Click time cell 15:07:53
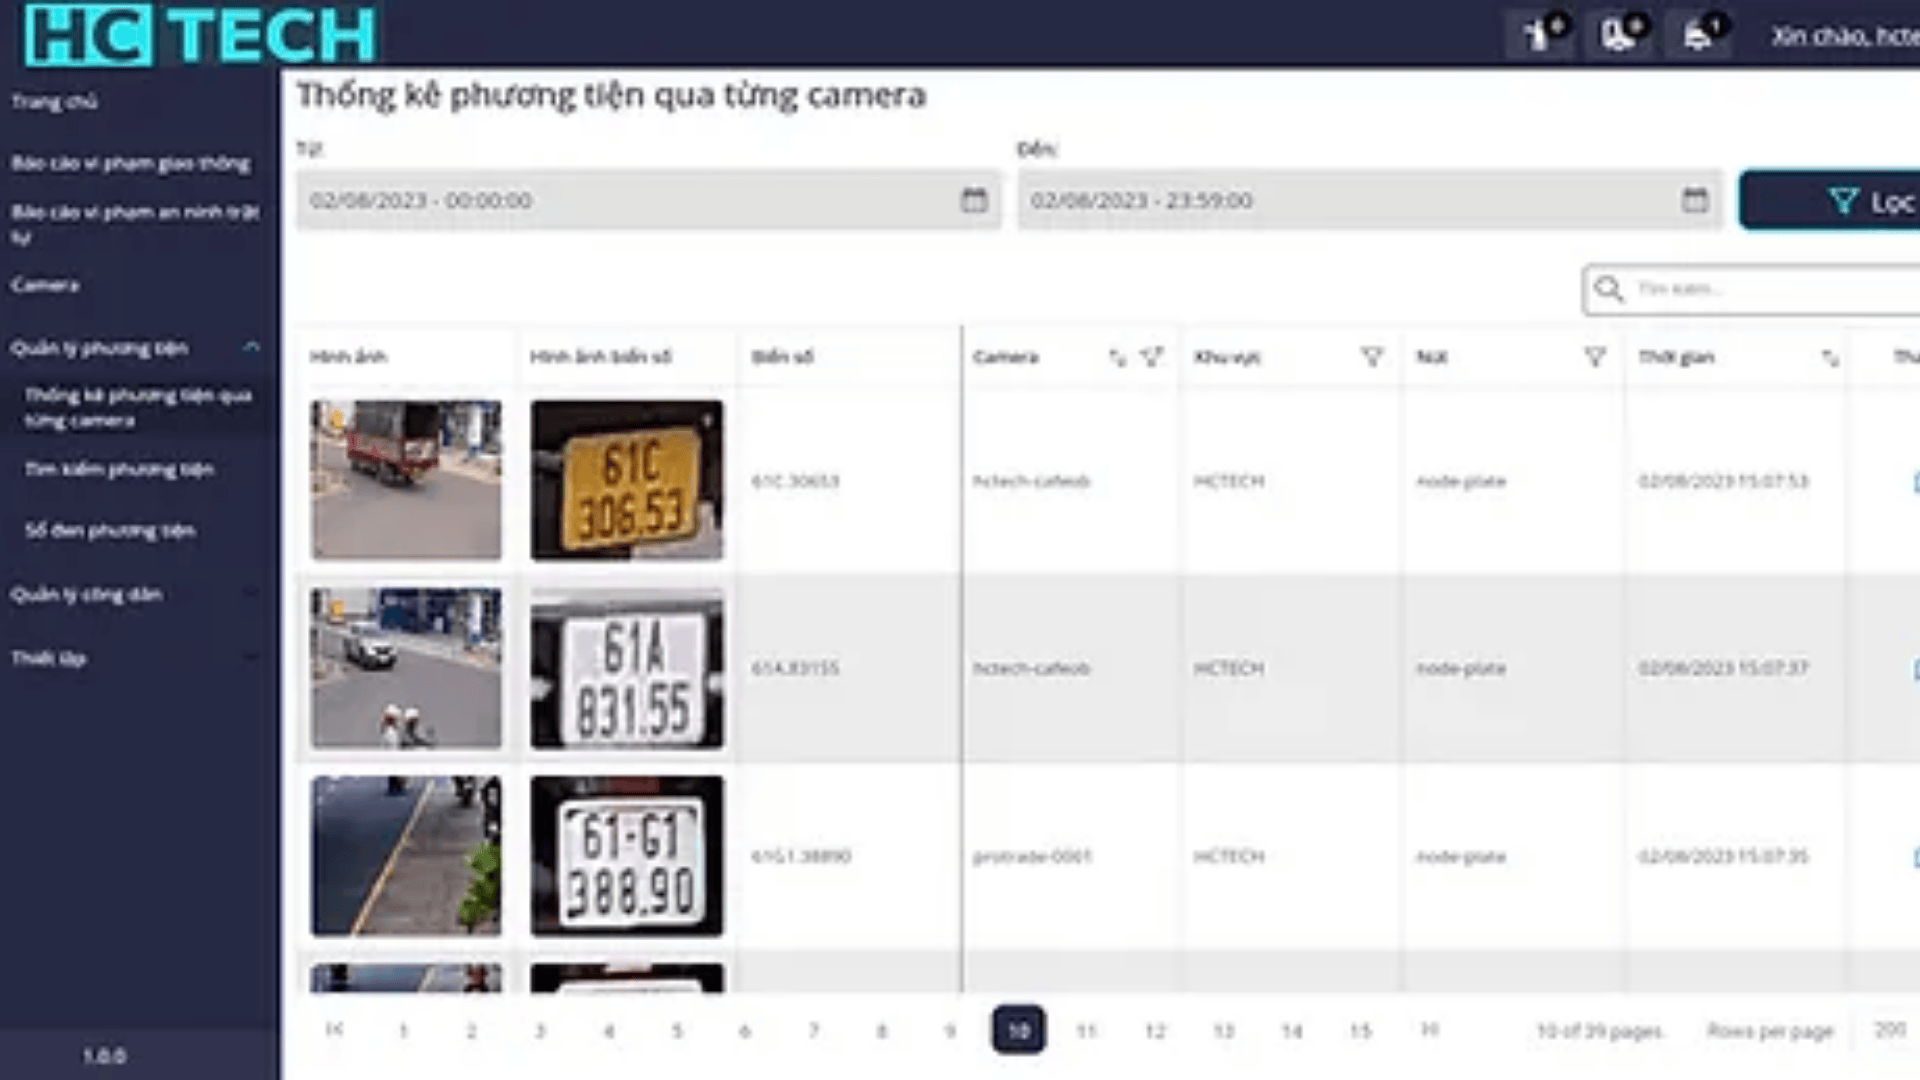Image resolution: width=1920 pixels, height=1080 pixels. pyautogui.click(x=1723, y=481)
